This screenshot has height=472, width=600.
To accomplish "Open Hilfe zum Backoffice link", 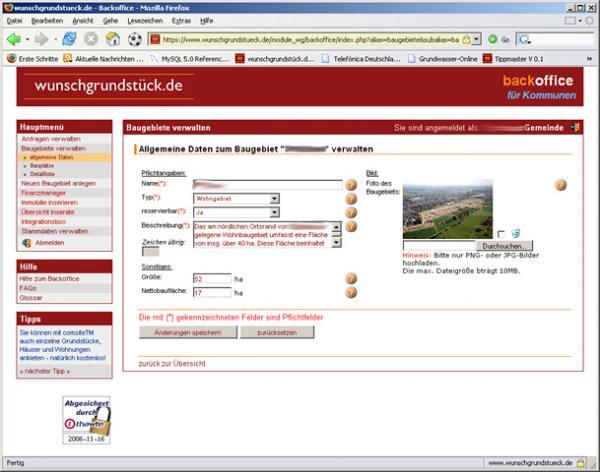I will click(49, 279).
